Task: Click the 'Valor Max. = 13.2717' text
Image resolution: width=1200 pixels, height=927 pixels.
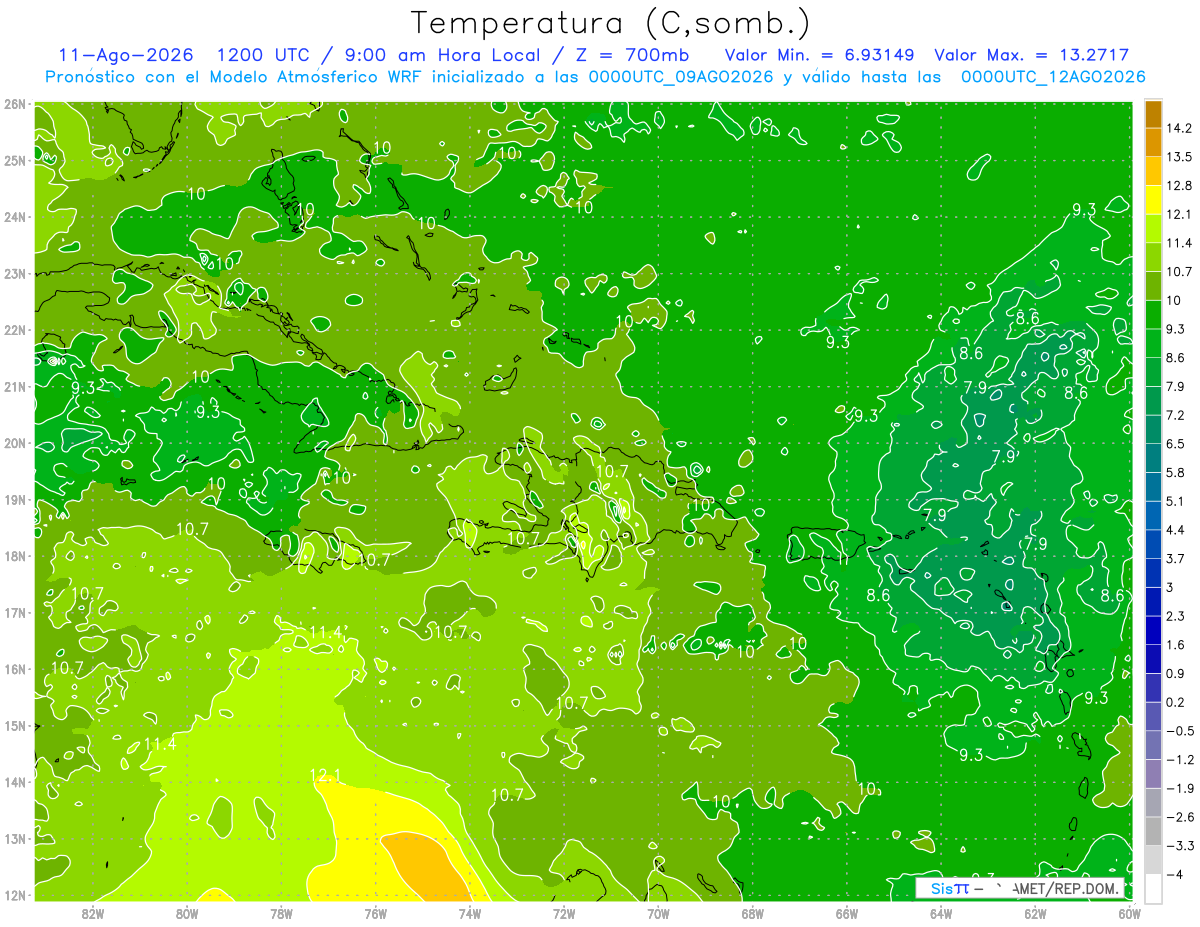Action: click(x=1032, y=55)
